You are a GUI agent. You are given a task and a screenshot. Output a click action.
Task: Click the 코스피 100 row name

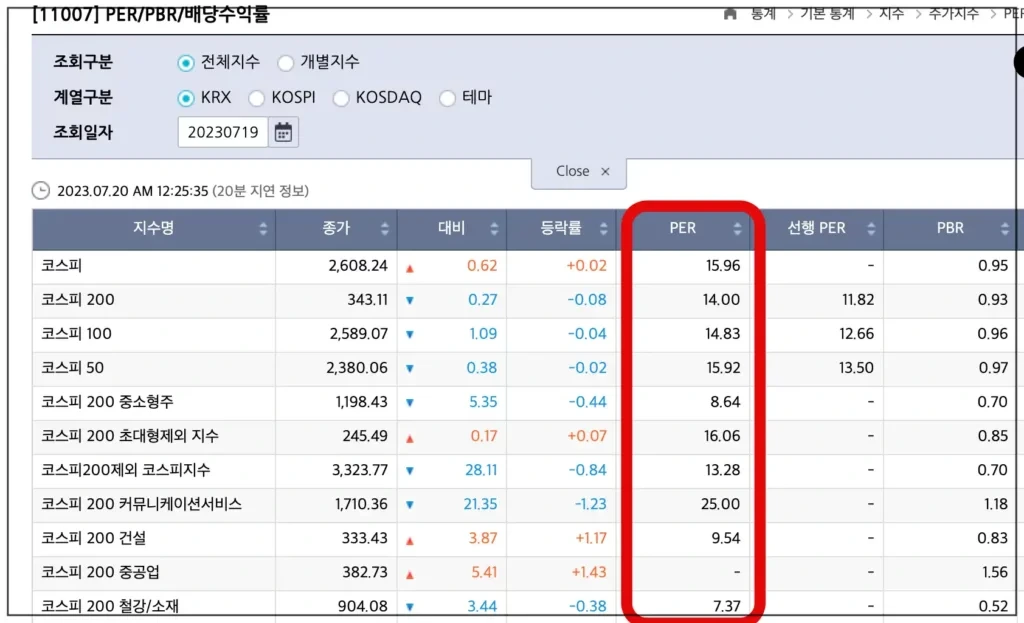tap(76, 334)
